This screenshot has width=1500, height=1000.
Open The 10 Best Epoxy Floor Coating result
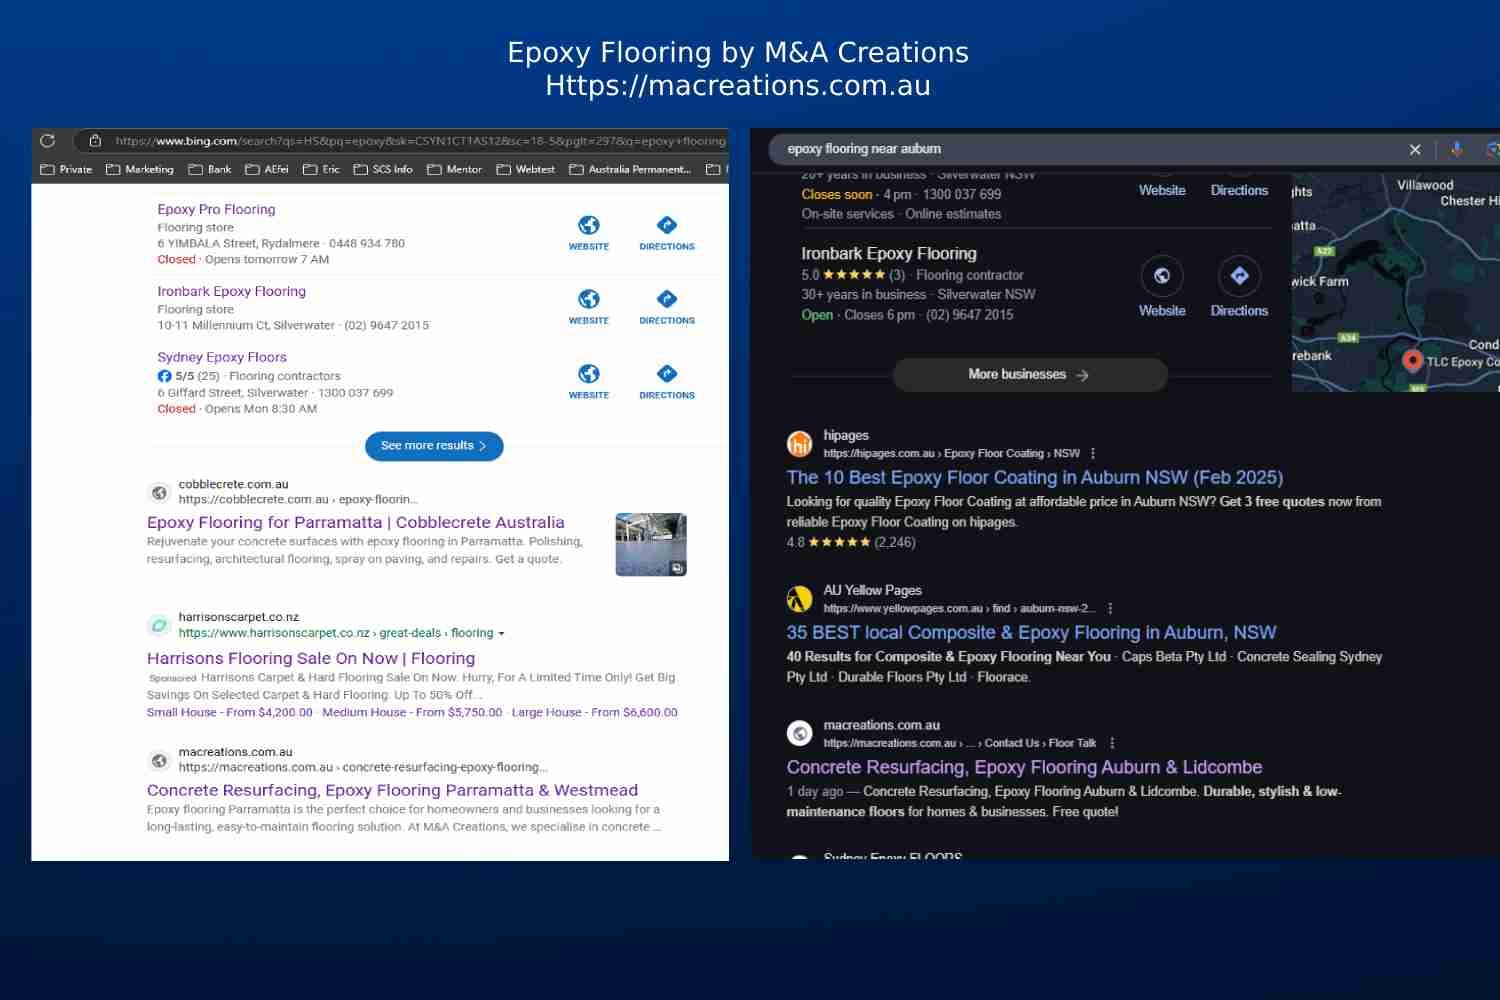coord(1035,478)
